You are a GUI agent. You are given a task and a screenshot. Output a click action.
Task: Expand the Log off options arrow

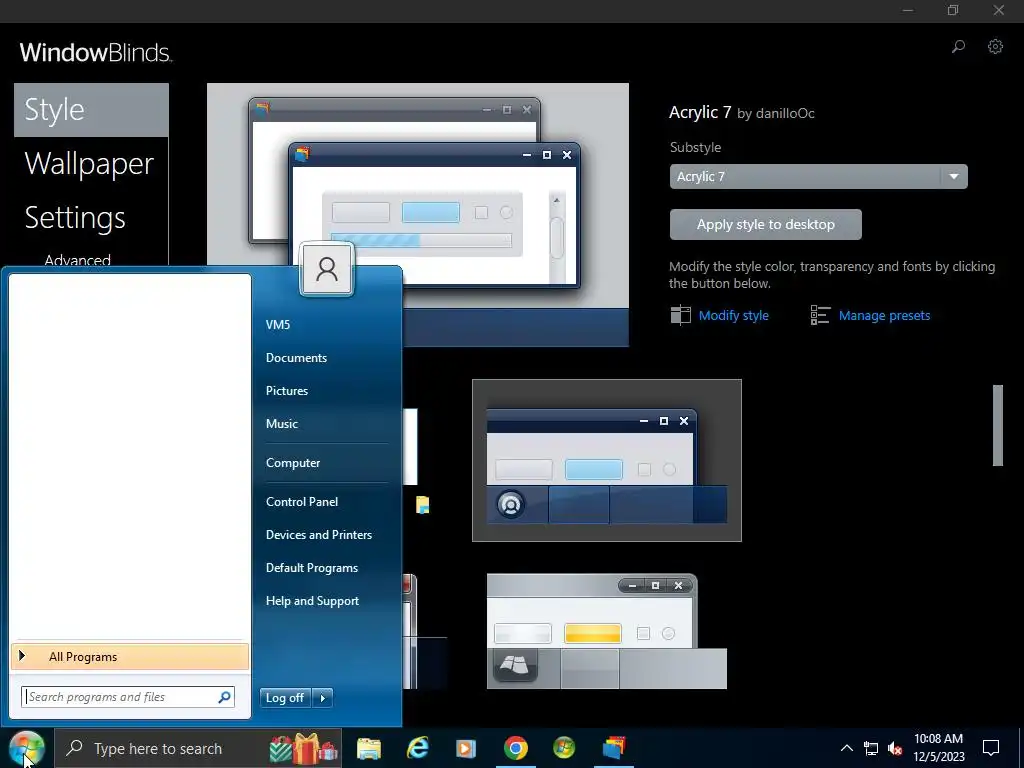pos(323,697)
